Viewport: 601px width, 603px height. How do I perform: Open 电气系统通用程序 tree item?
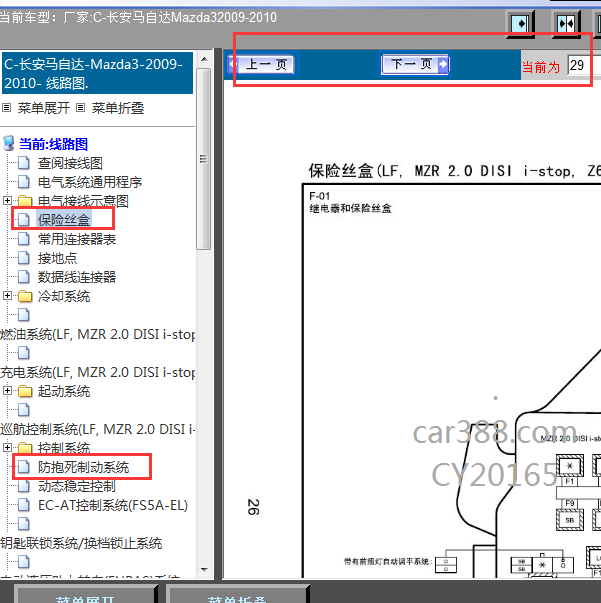[x=90, y=182]
